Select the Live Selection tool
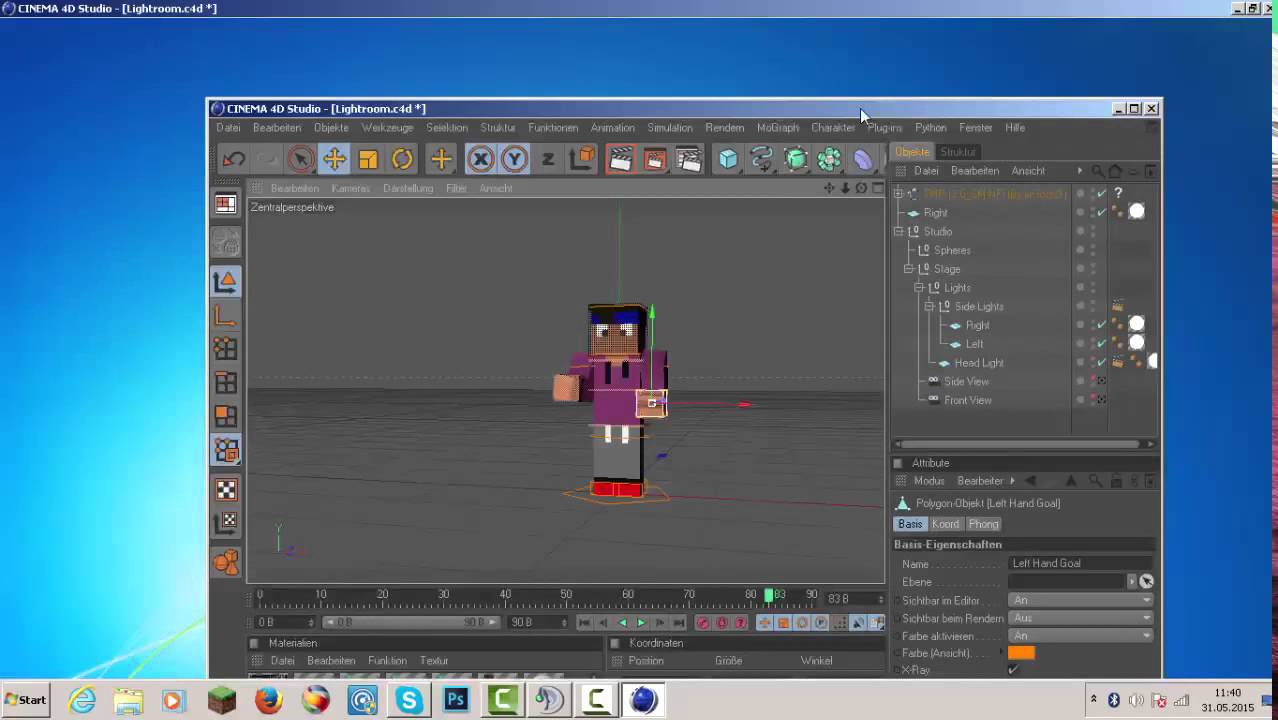The width and height of the screenshot is (1278, 720). point(300,159)
